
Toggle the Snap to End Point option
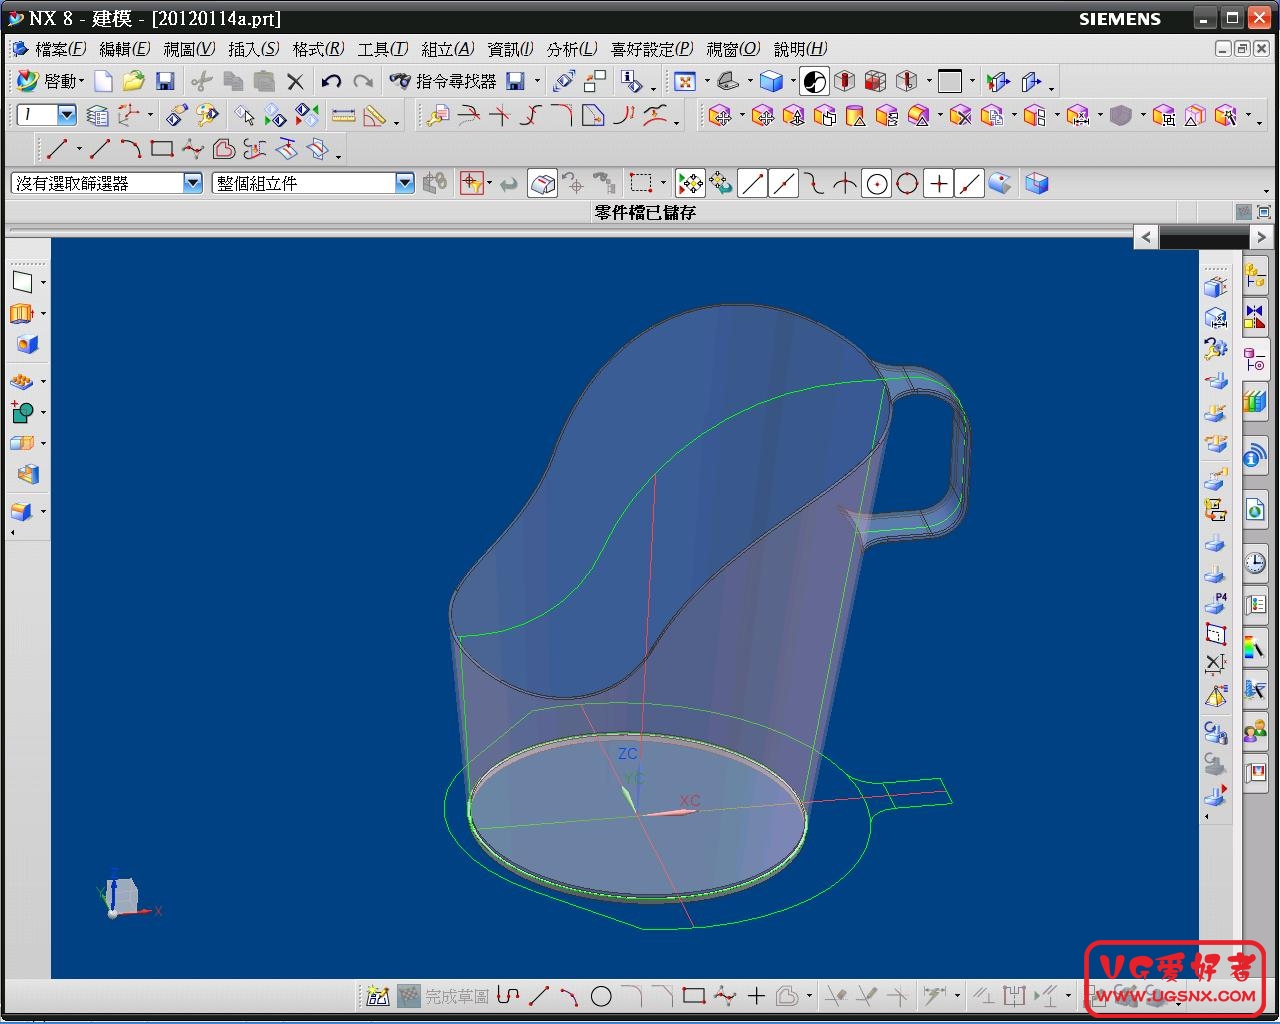coord(753,183)
